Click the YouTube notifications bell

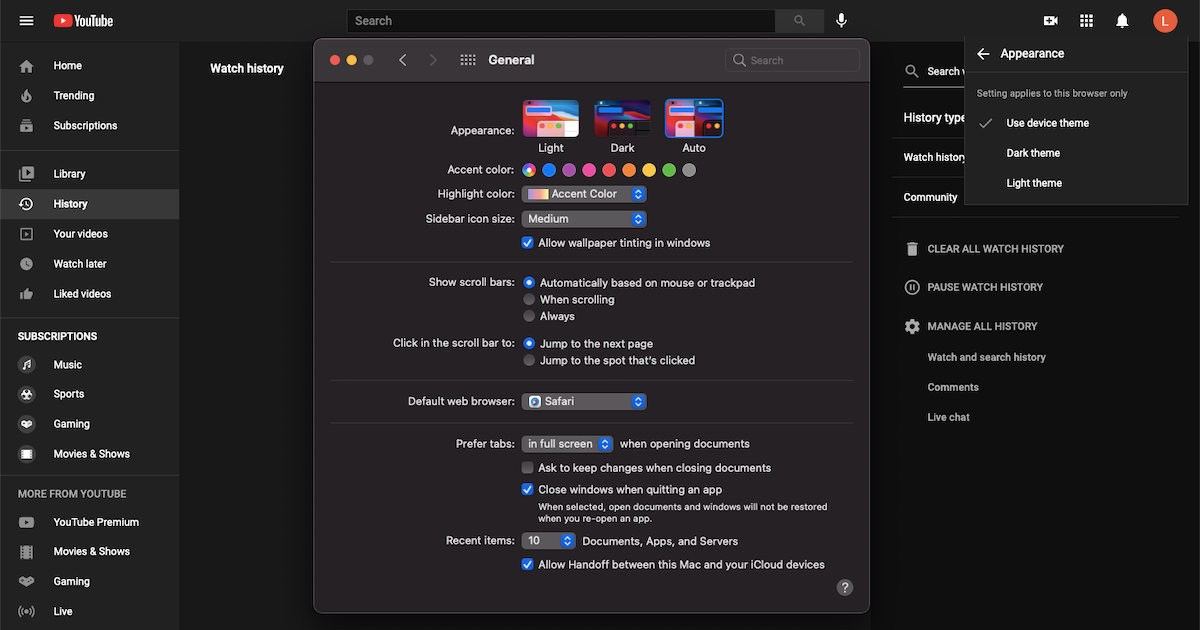pos(1121,20)
